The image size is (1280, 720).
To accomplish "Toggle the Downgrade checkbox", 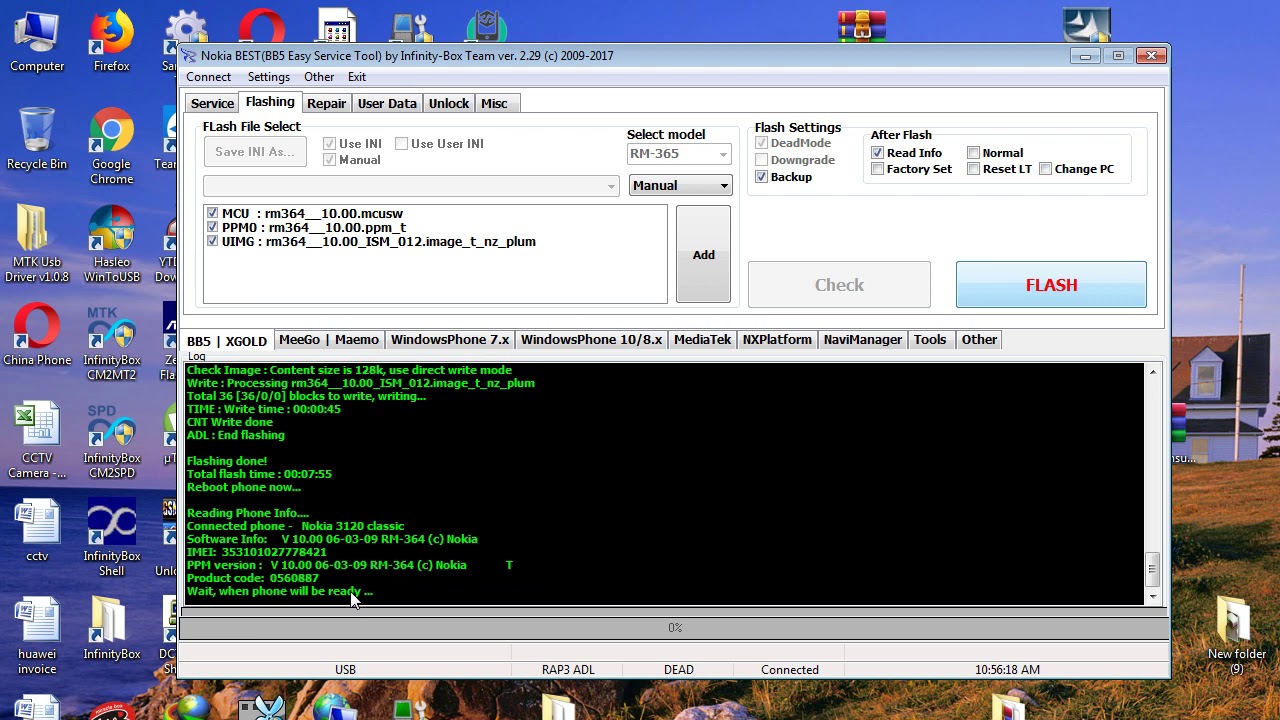I will 762,160.
